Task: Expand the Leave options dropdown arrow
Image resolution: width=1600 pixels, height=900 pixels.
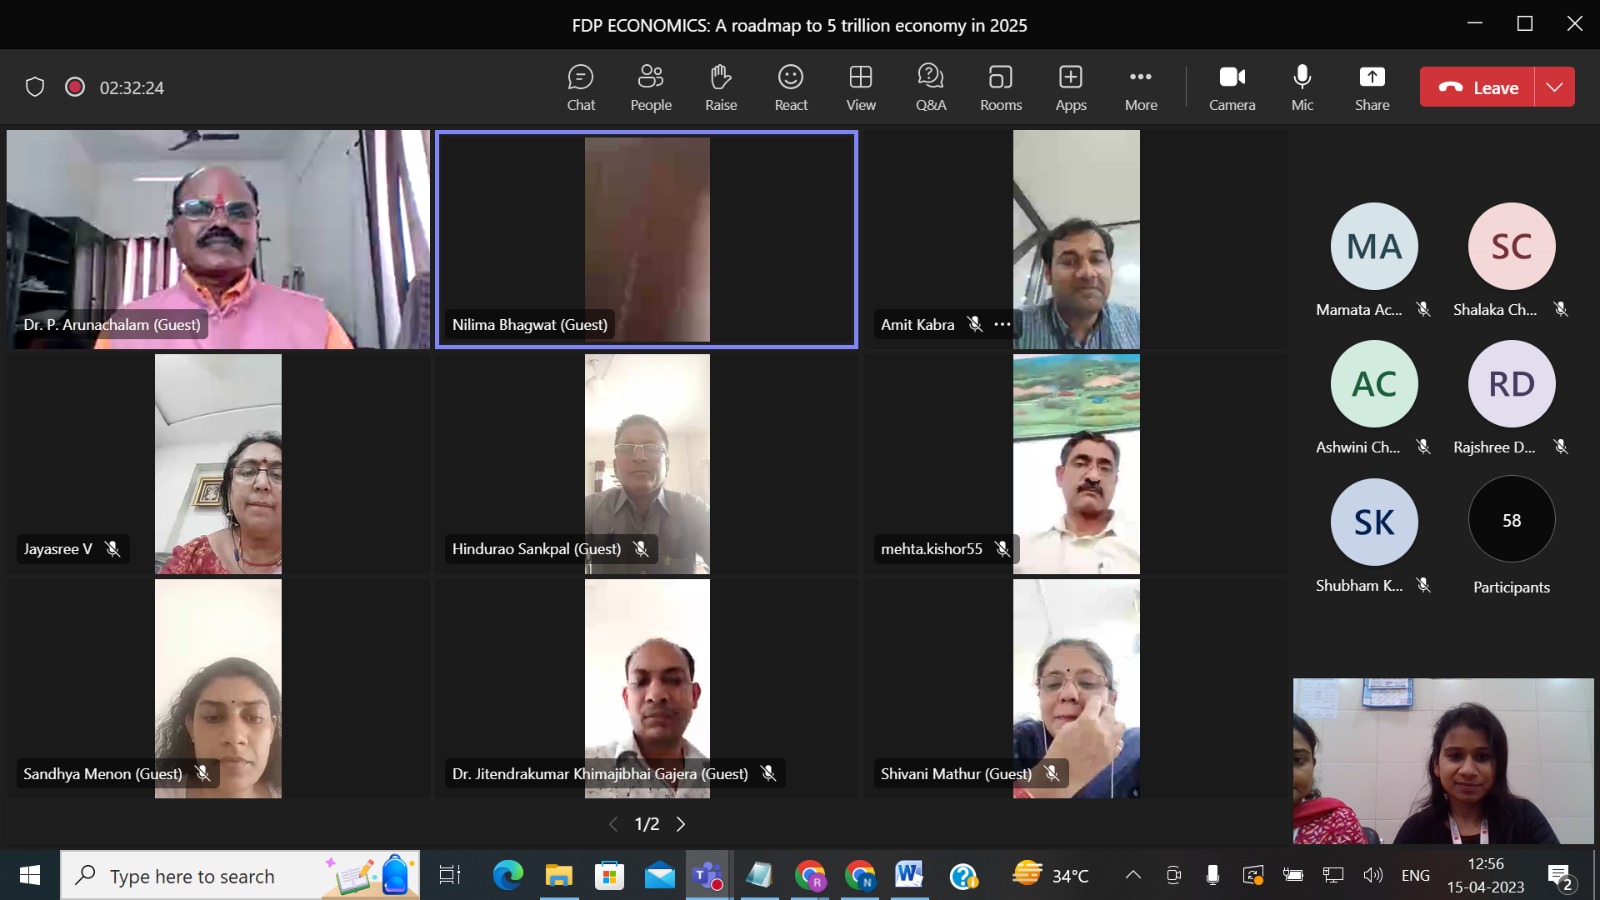Action: tap(1555, 87)
